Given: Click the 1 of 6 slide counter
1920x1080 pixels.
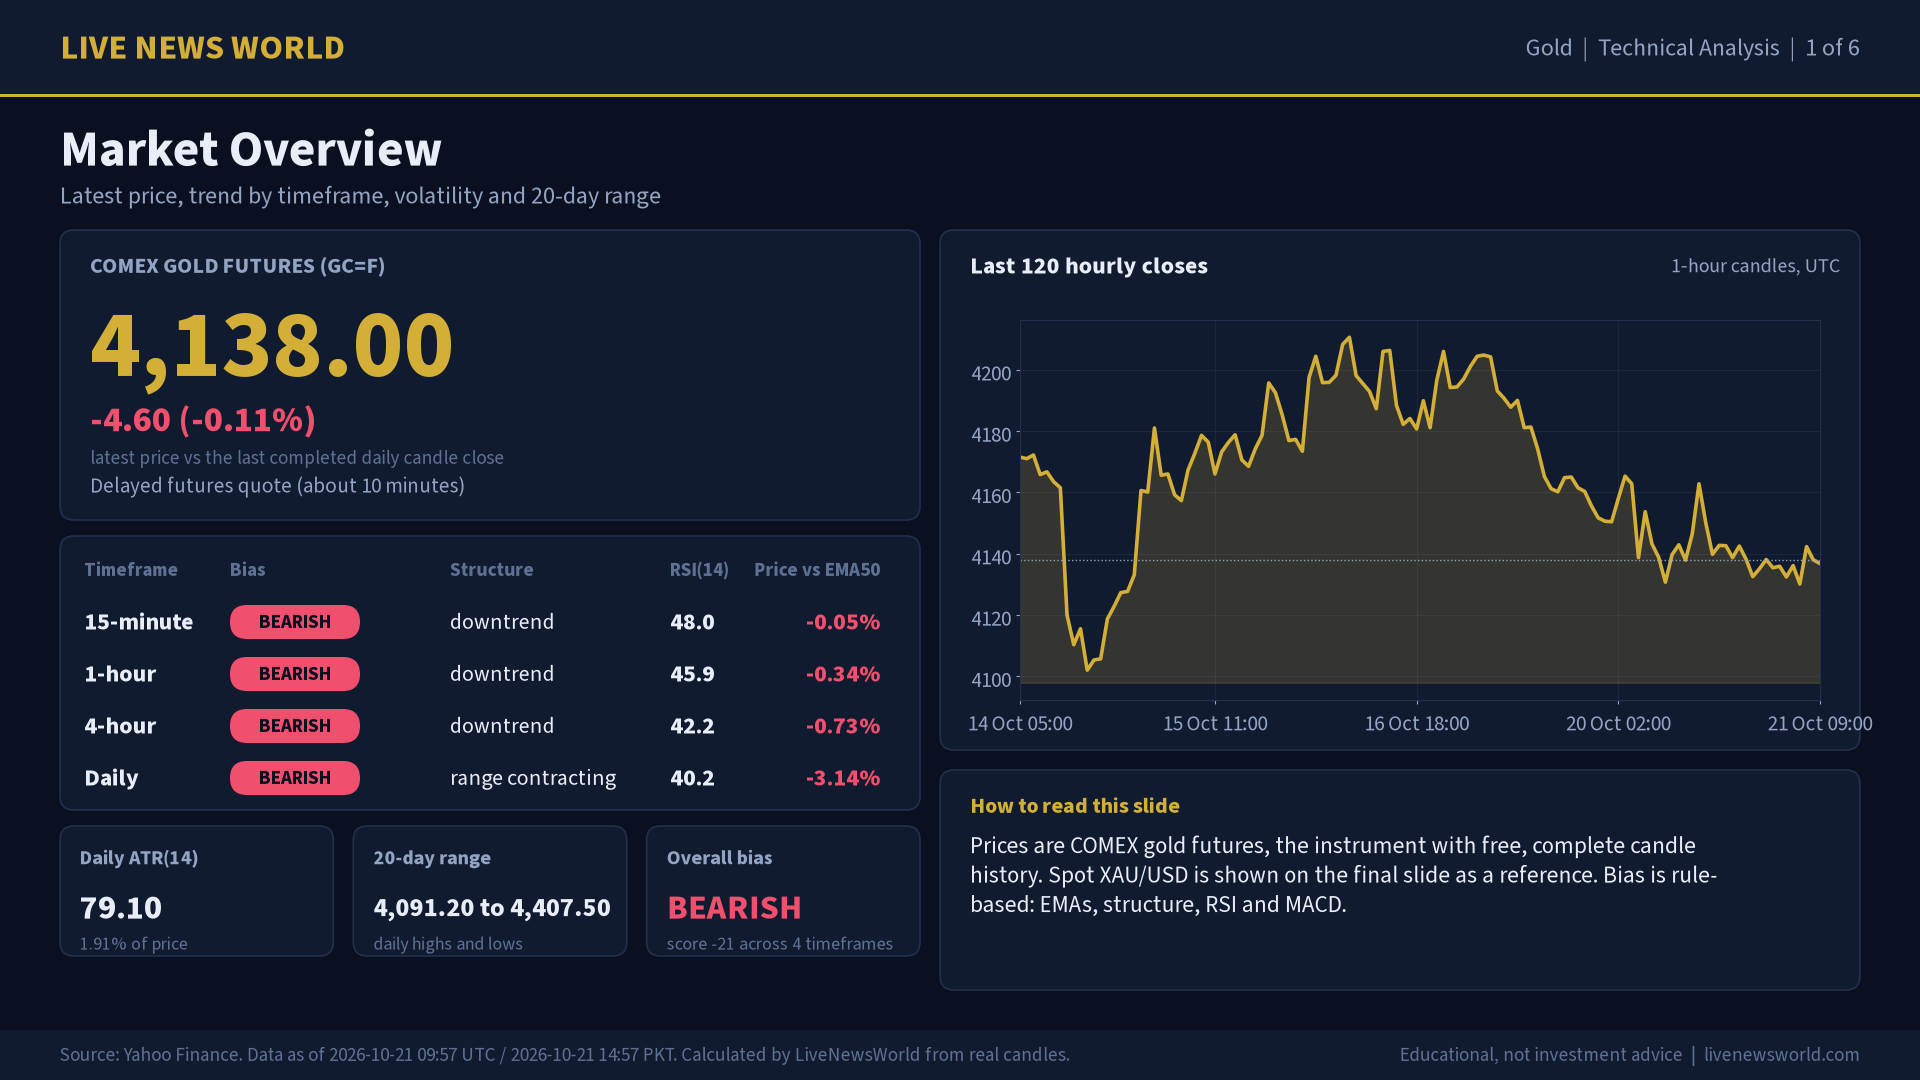Looking at the screenshot, I should (x=1832, y=48).
